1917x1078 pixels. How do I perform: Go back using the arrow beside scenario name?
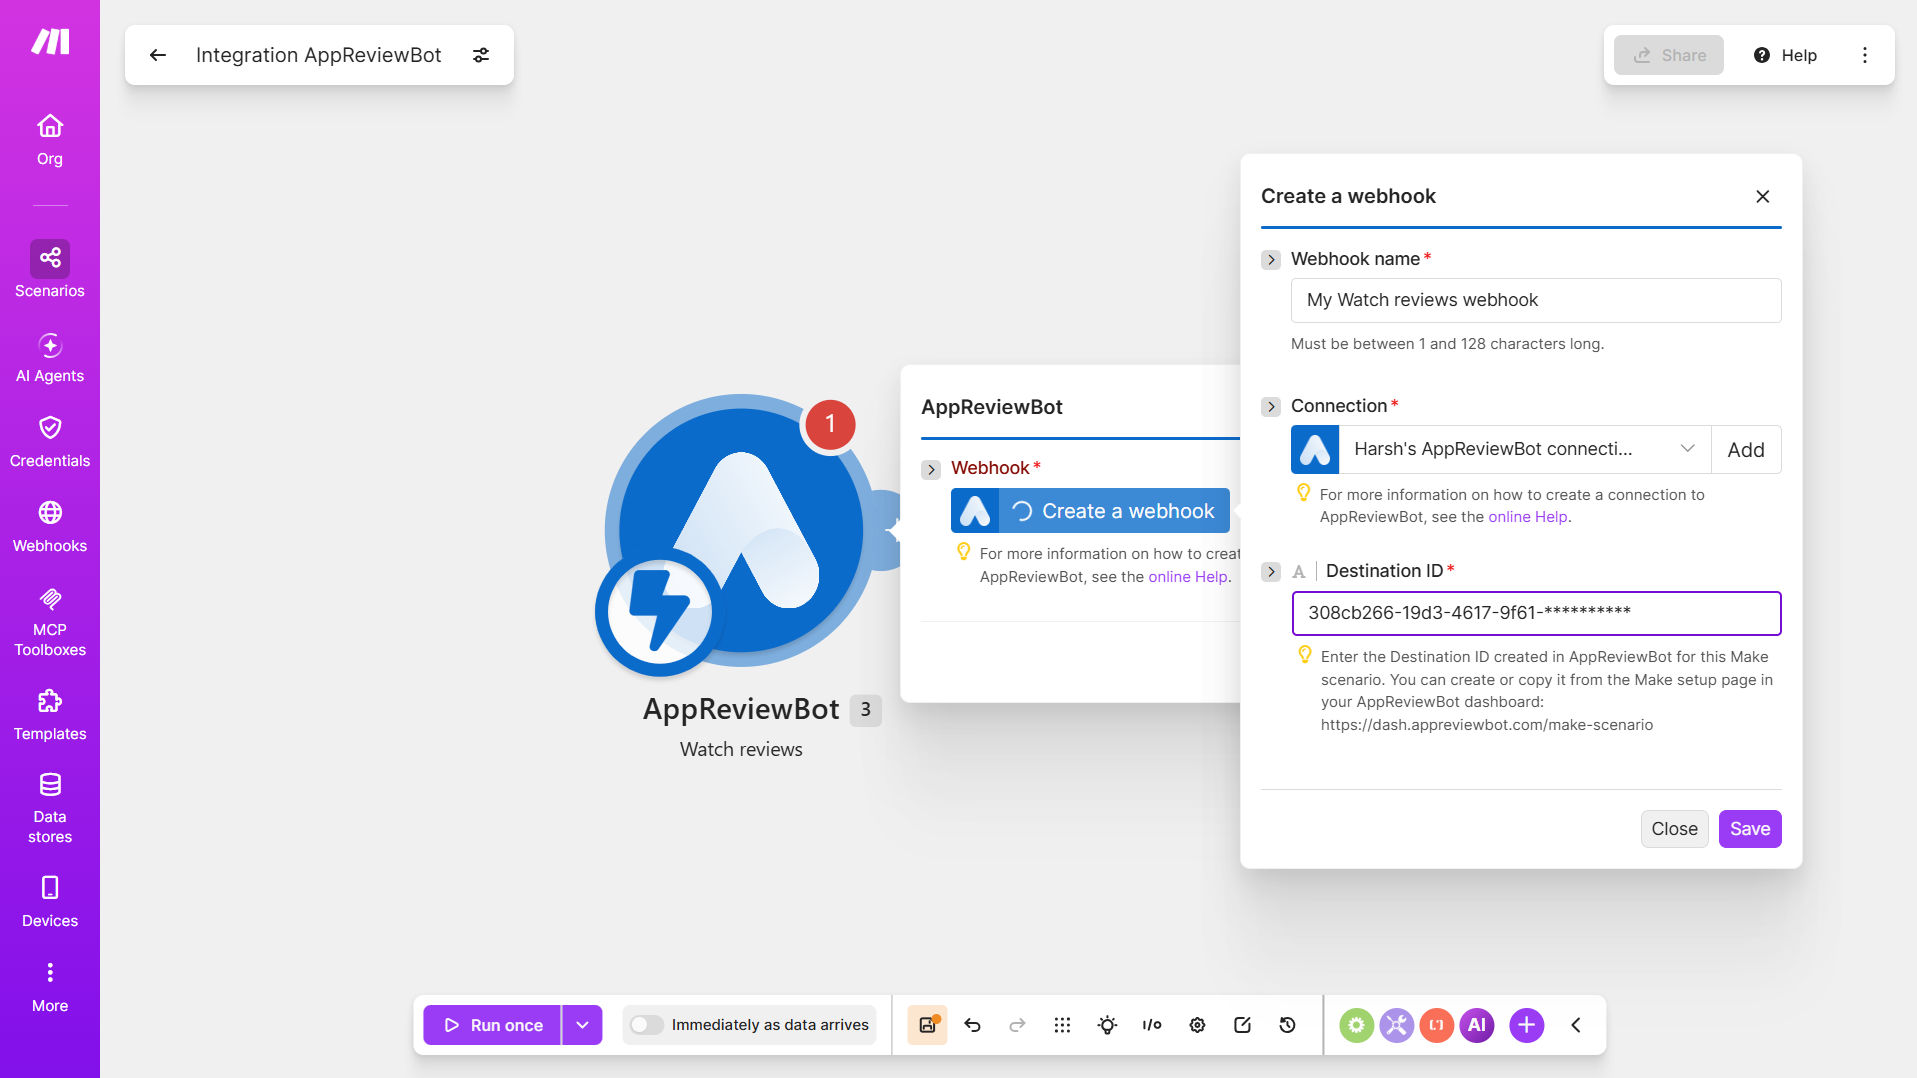[158, 55]
